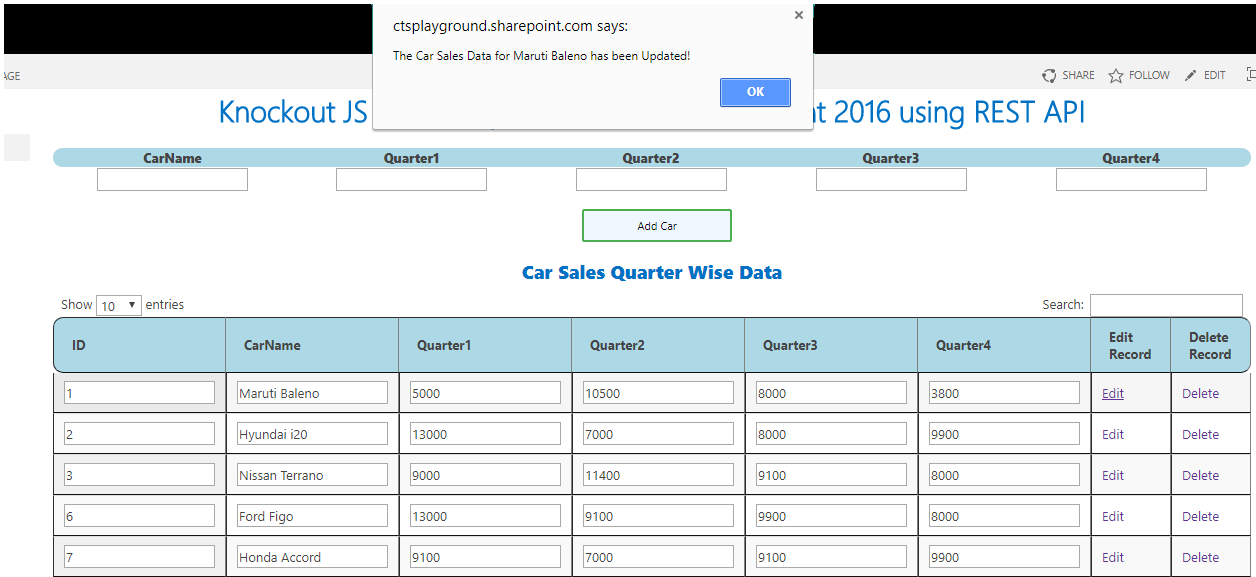This screenshot has width=1256, height=577.
Task: Sort table by the Quarter2 column header
Action: point(658,345)
